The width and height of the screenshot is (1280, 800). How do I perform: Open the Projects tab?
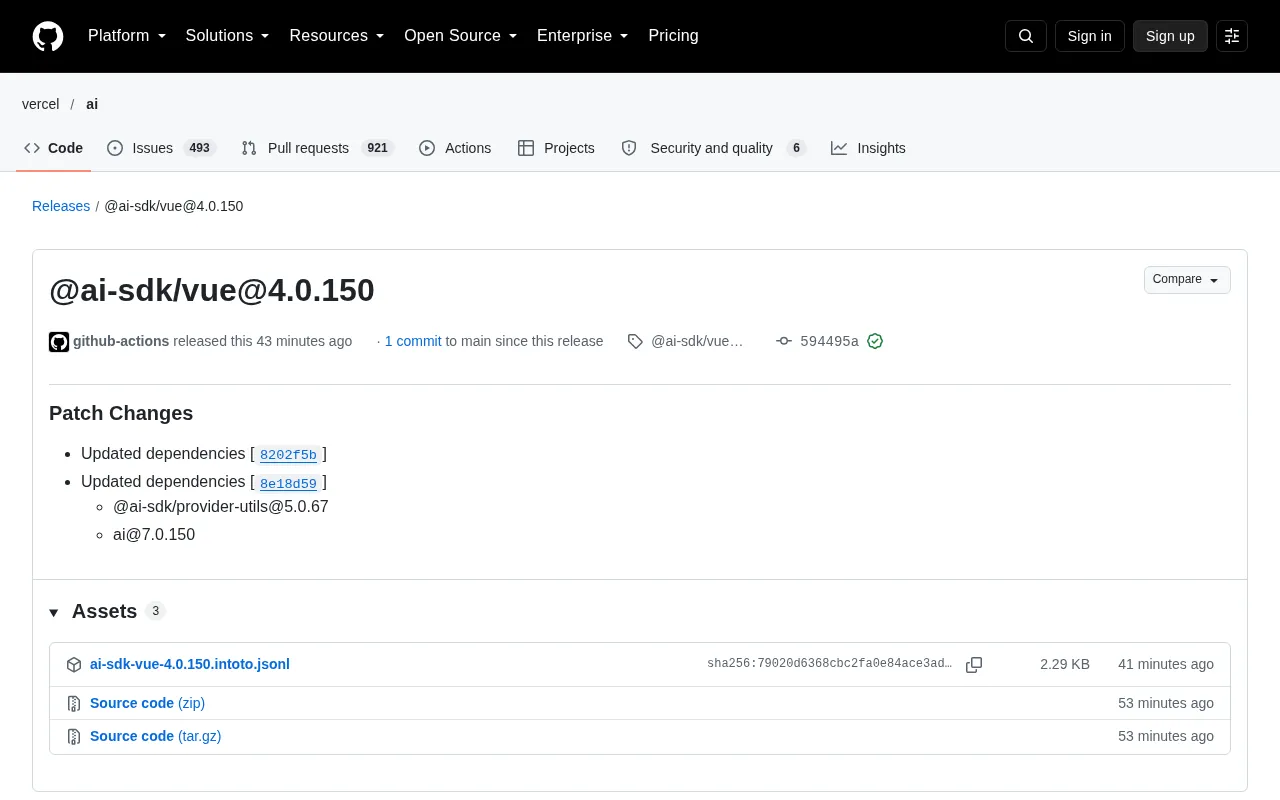tap(556, 148)
